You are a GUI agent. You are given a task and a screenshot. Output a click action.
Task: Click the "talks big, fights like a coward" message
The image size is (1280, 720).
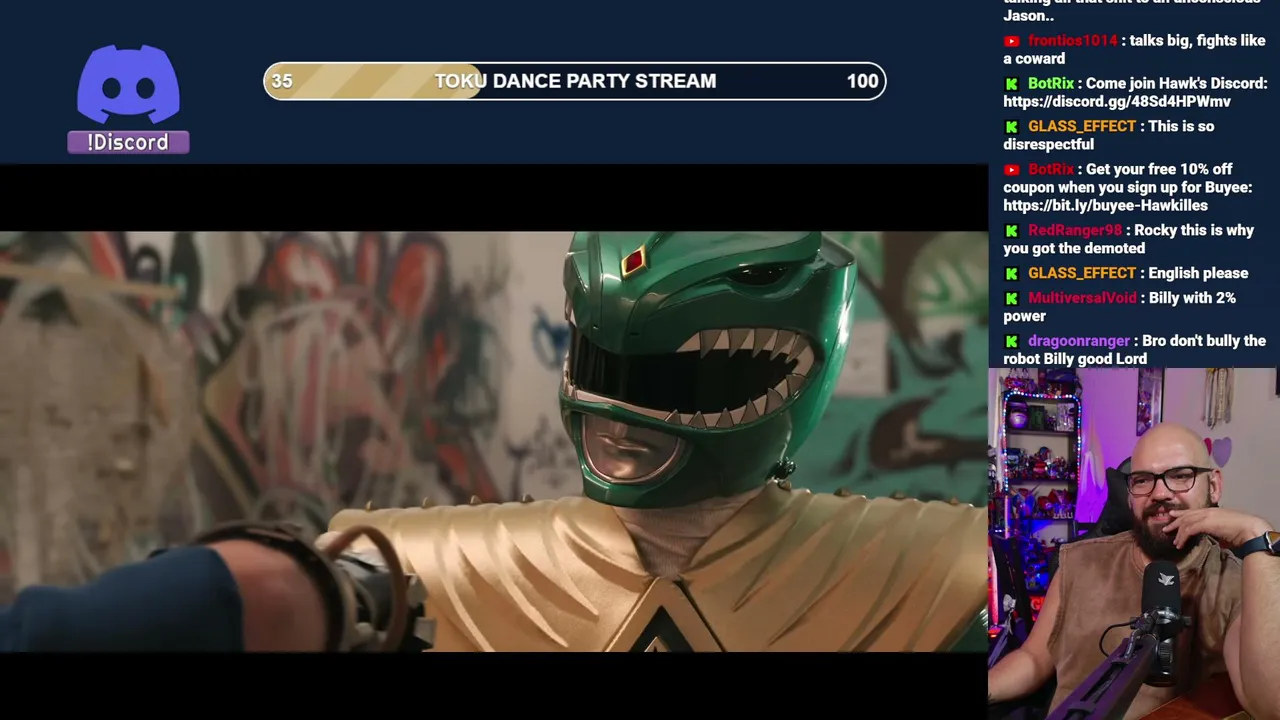click(x=1135, y=50)
